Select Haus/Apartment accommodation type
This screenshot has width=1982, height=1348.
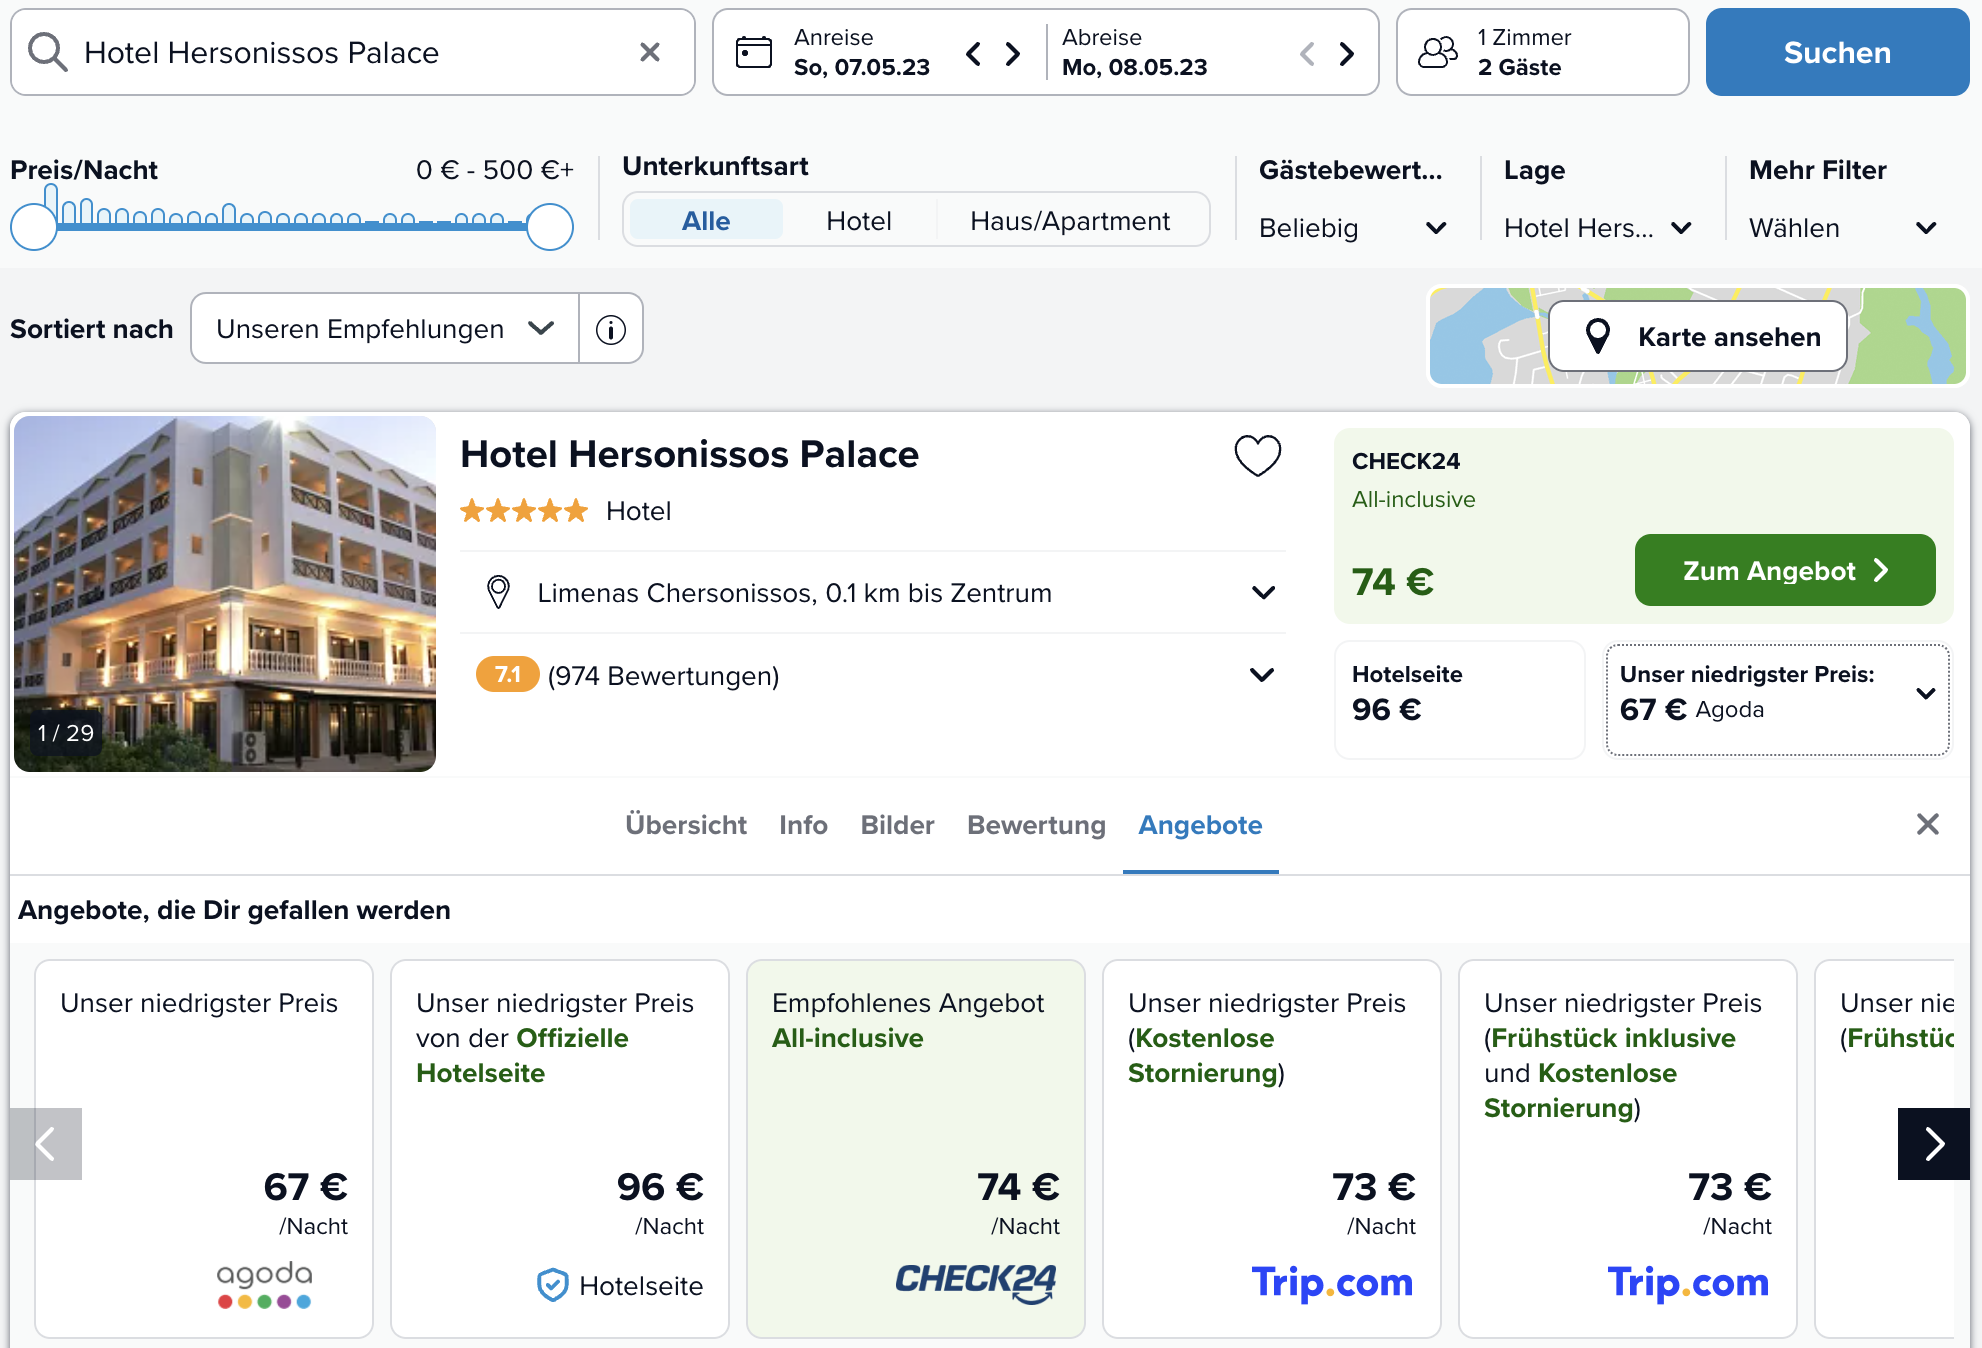[x=1070, y=220]
